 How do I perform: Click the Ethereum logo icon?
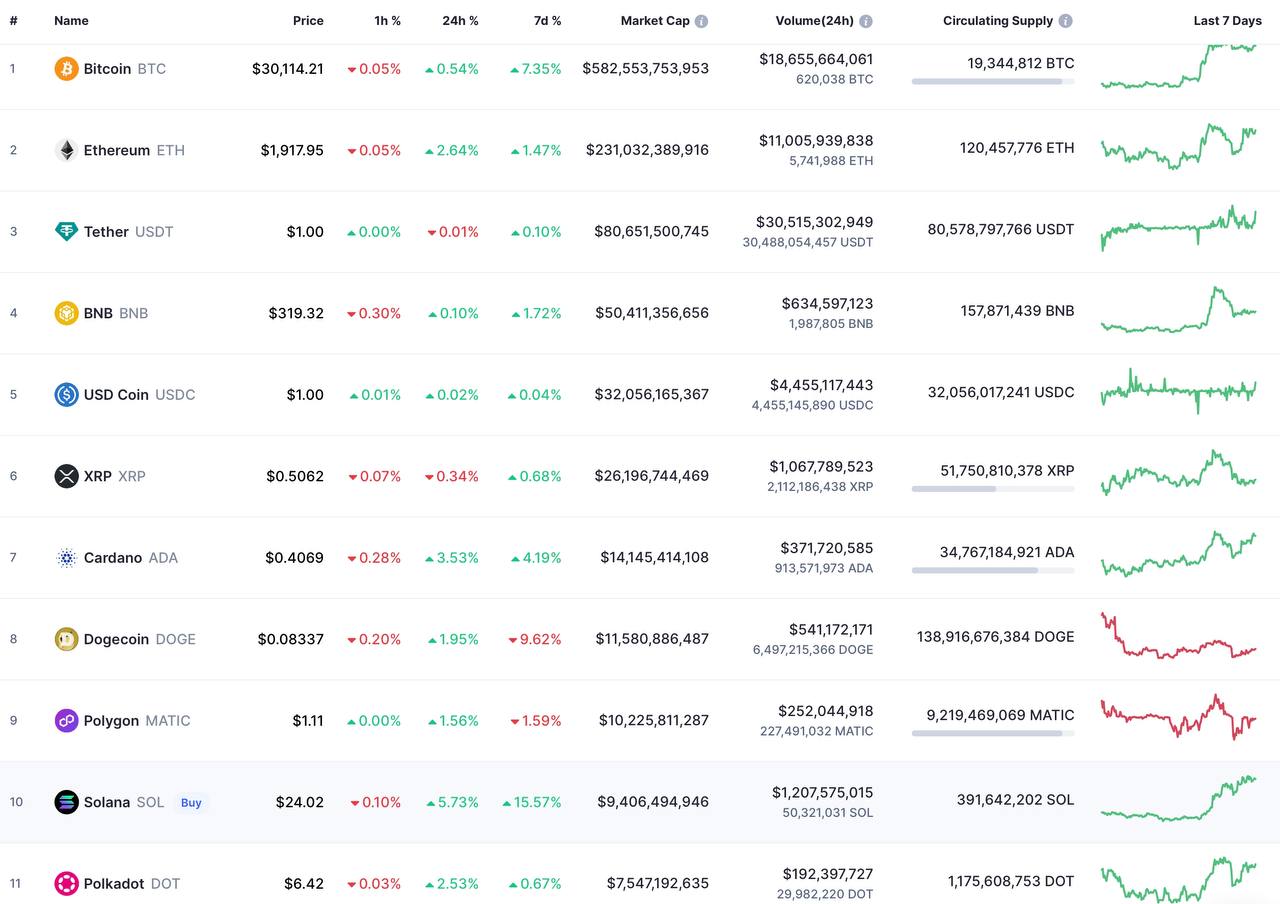tap(66, 150)
